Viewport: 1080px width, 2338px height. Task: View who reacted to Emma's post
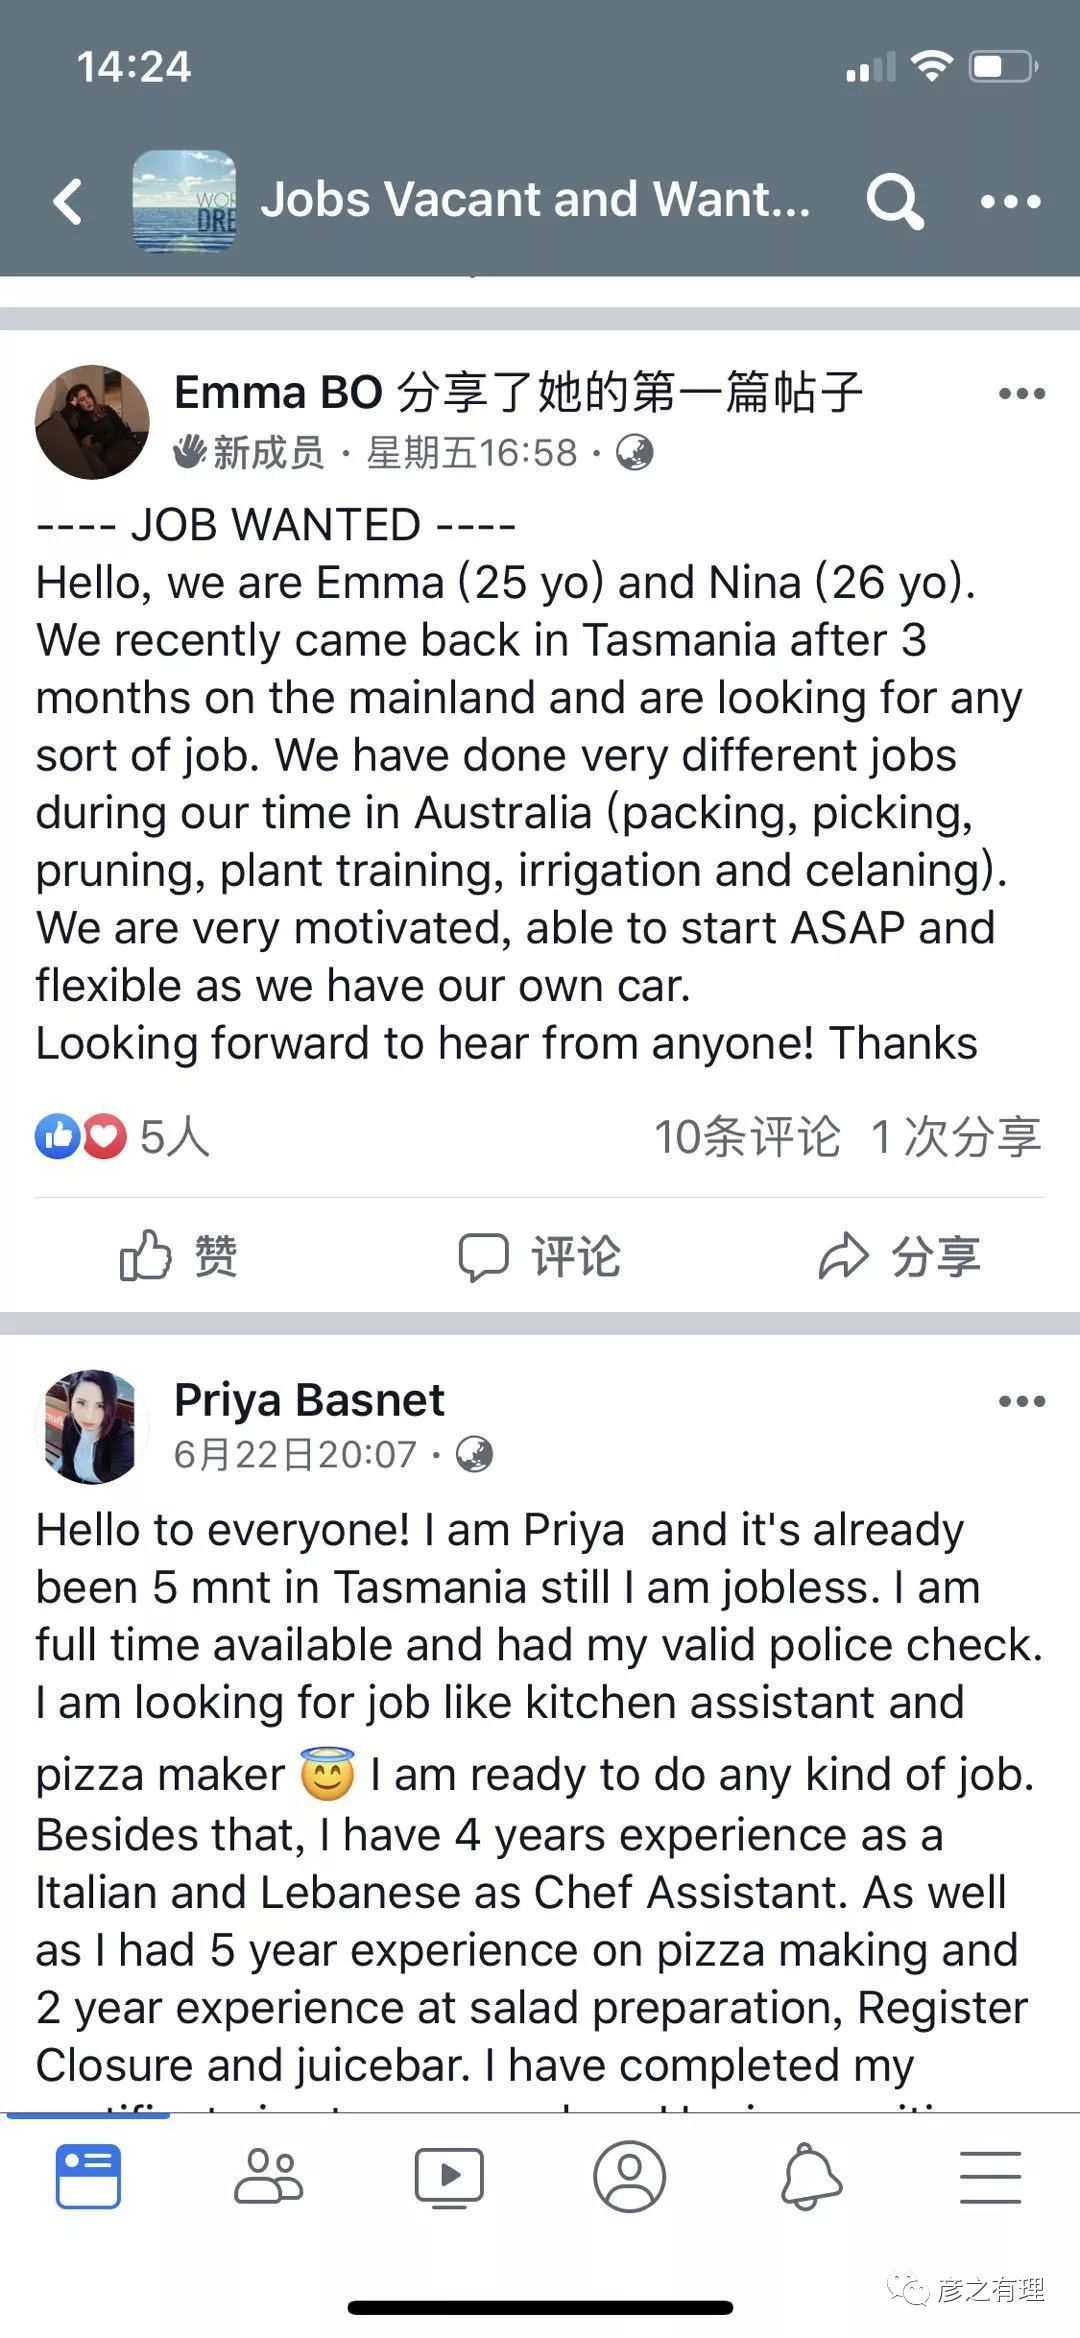point(122,1137)
